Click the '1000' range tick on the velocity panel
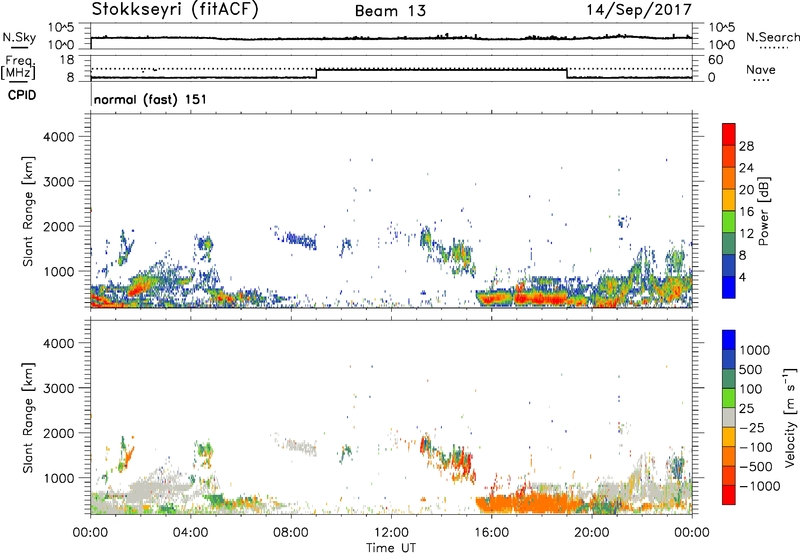Viewport: 800px width, 554px height. click(x=59, y=478)
